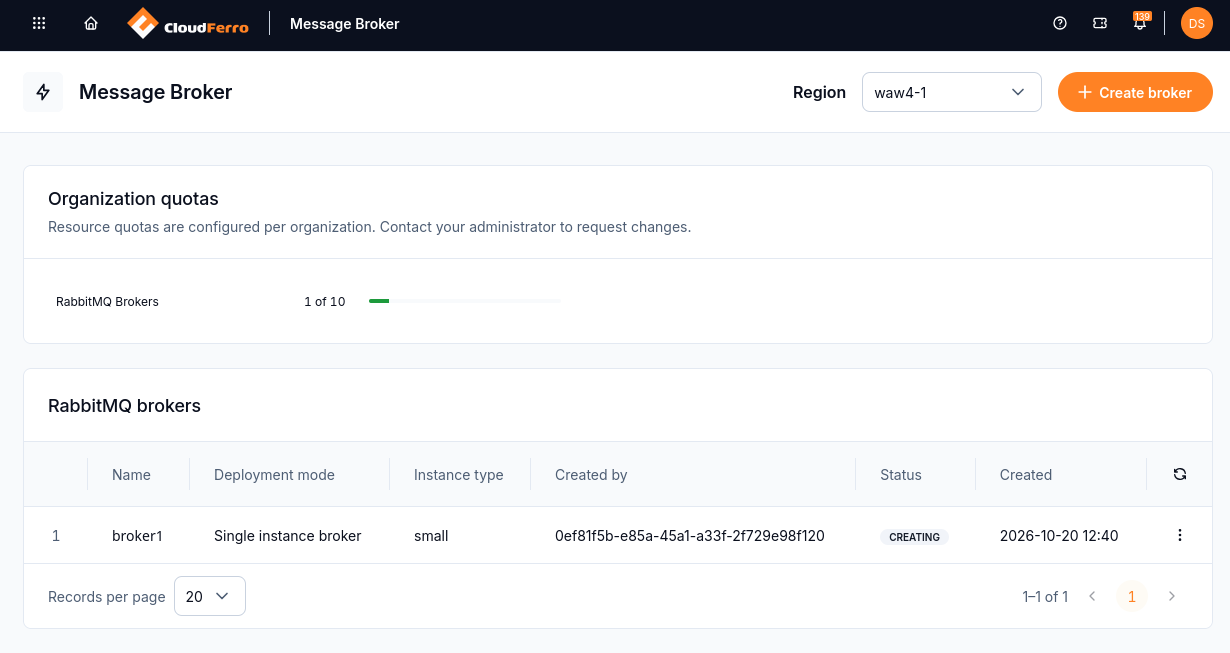Click the RabbitMQ Brokers quota label
The height and width of the screenshot is (653, 1230).
point(107,301)
